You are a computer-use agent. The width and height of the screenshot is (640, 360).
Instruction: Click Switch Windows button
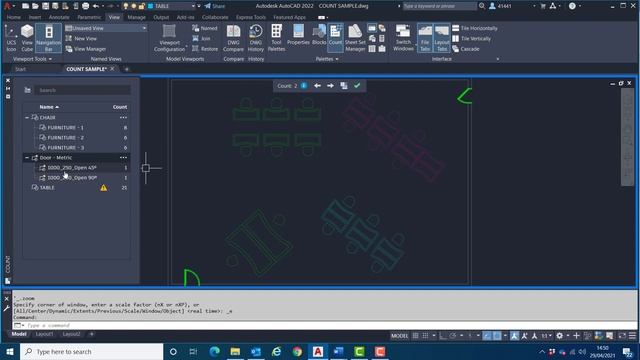tap(403, 38)
